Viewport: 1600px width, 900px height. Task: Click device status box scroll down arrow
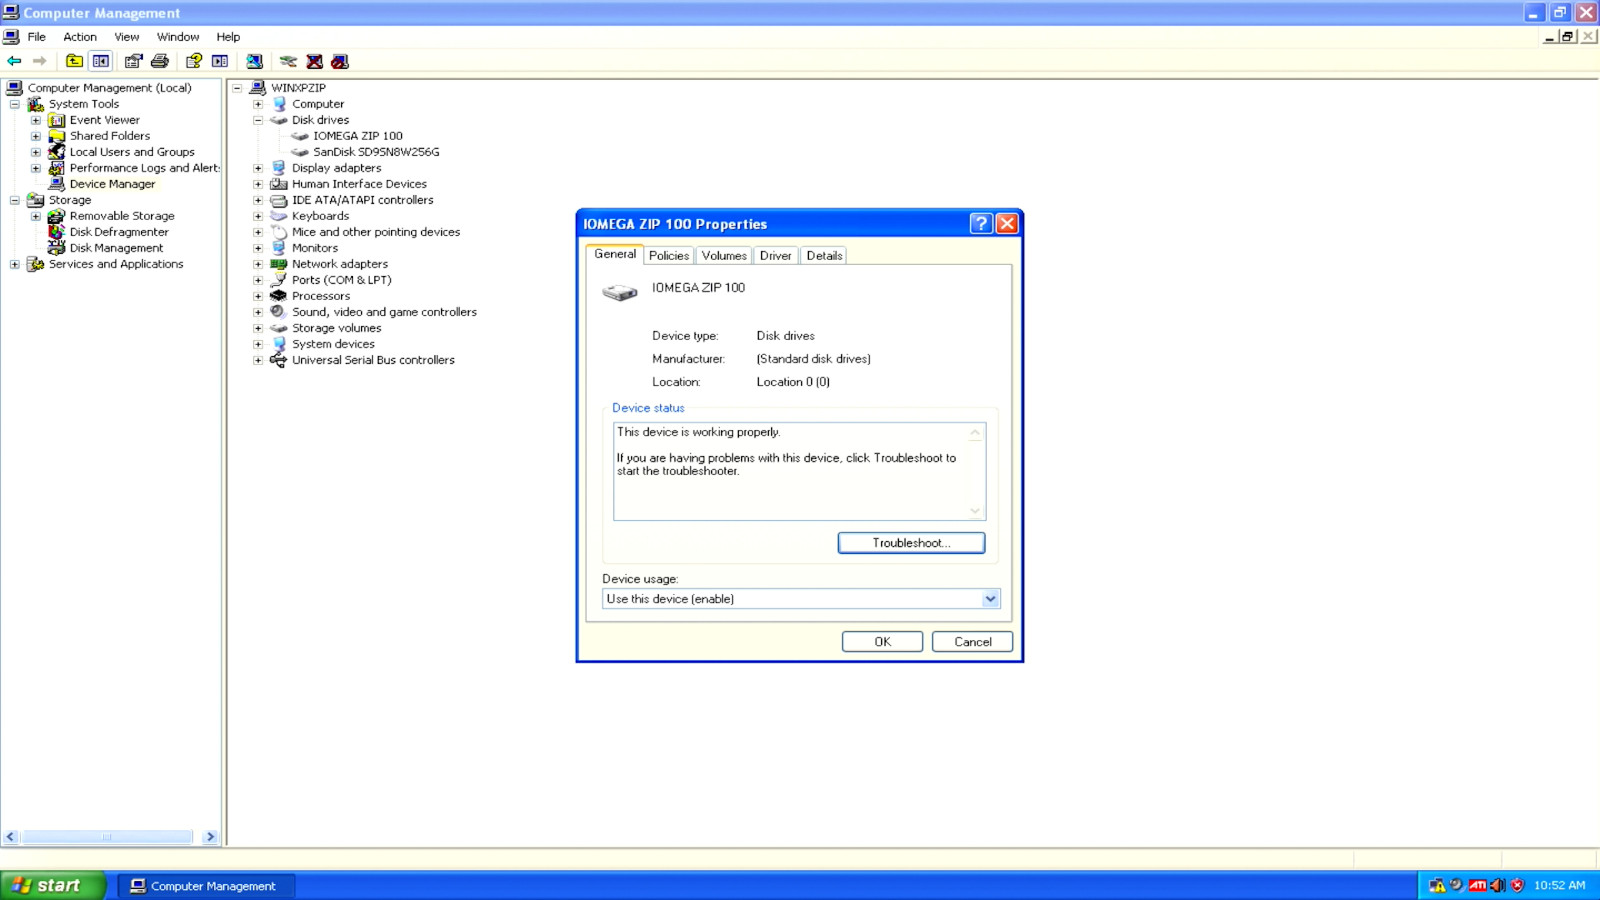[975, 511]
